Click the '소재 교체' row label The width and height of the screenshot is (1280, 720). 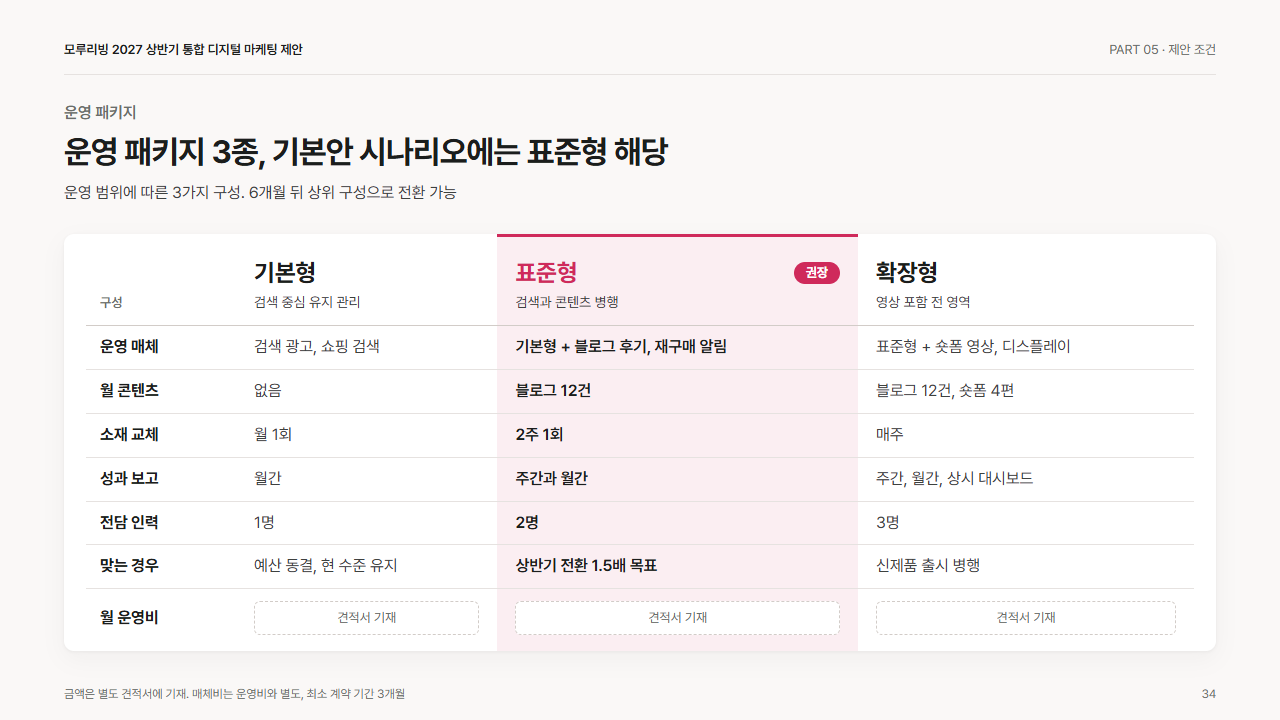coord(129,435)
